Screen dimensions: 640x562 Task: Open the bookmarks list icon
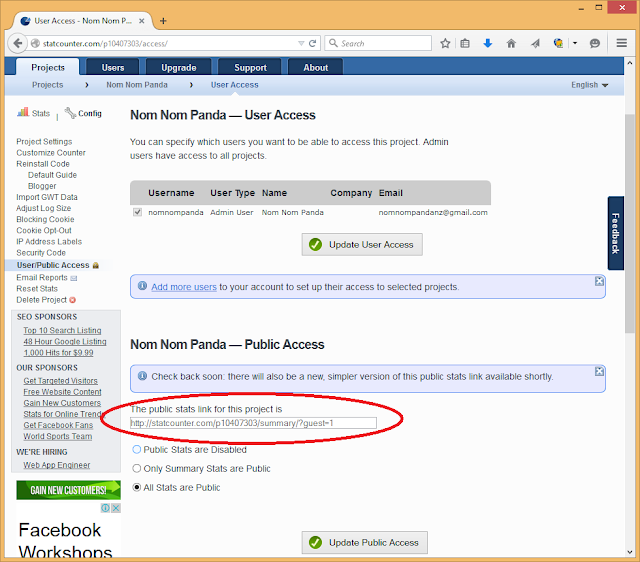point(465,43)
